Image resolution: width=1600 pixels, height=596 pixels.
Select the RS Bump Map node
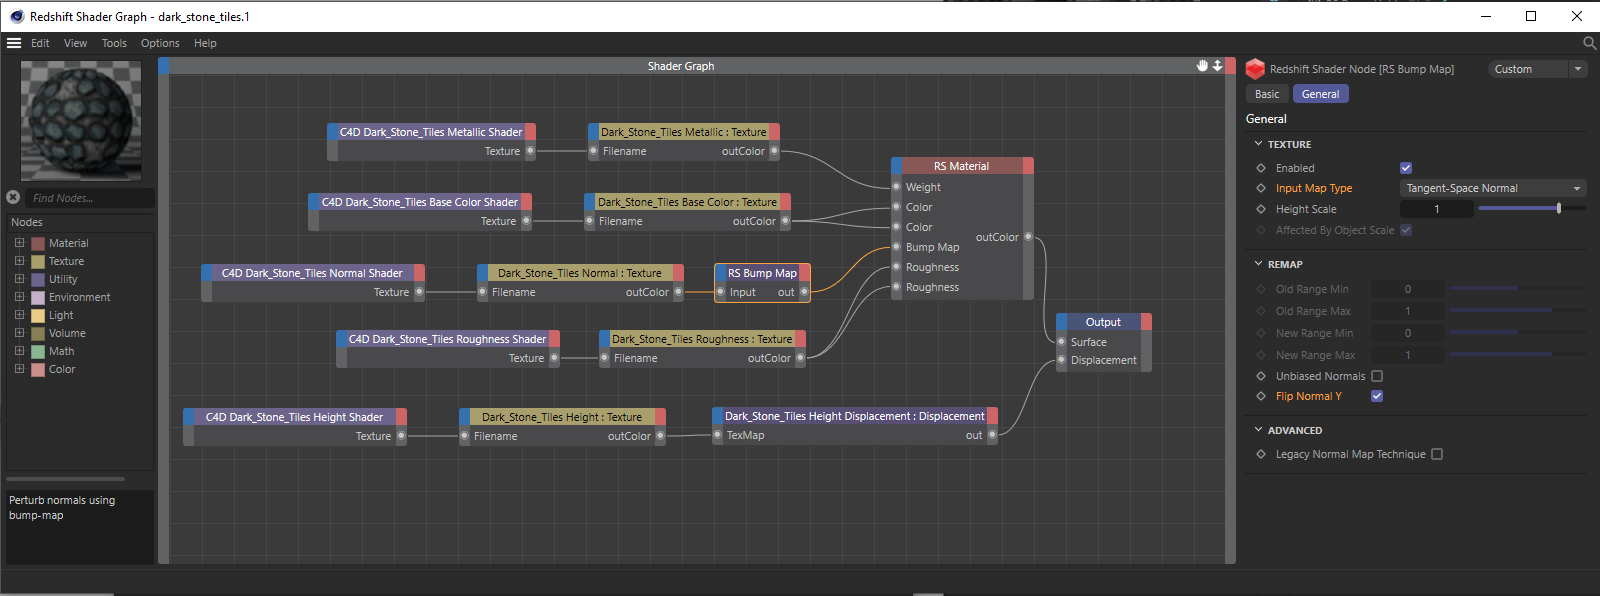pos(762,273)
